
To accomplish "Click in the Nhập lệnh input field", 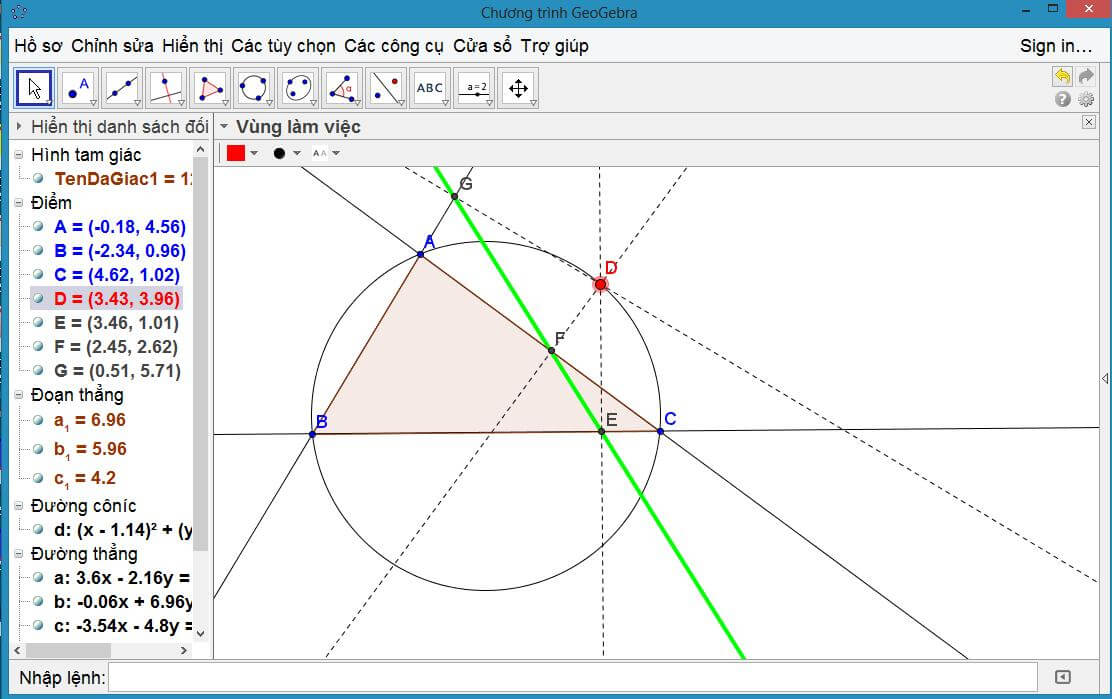I will tap(573, 678).
